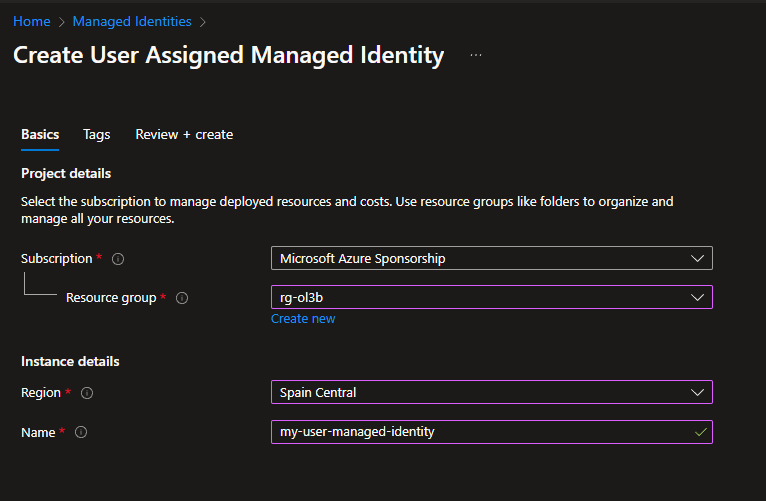Click the Region dropdown chevron arrow

(698, 393)
